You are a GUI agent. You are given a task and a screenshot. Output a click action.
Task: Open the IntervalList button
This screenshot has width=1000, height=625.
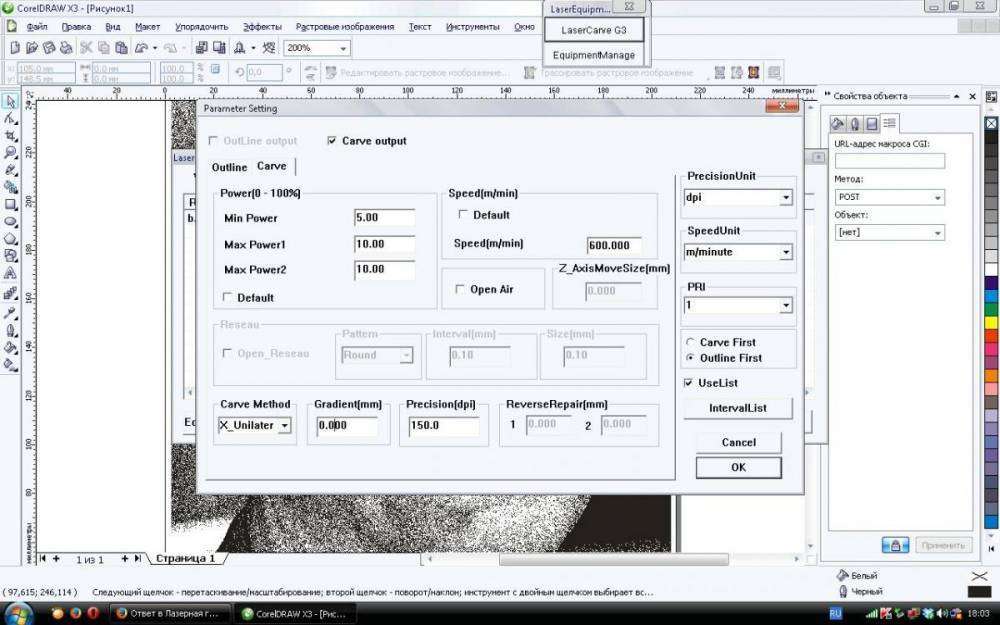click(738, 408)
